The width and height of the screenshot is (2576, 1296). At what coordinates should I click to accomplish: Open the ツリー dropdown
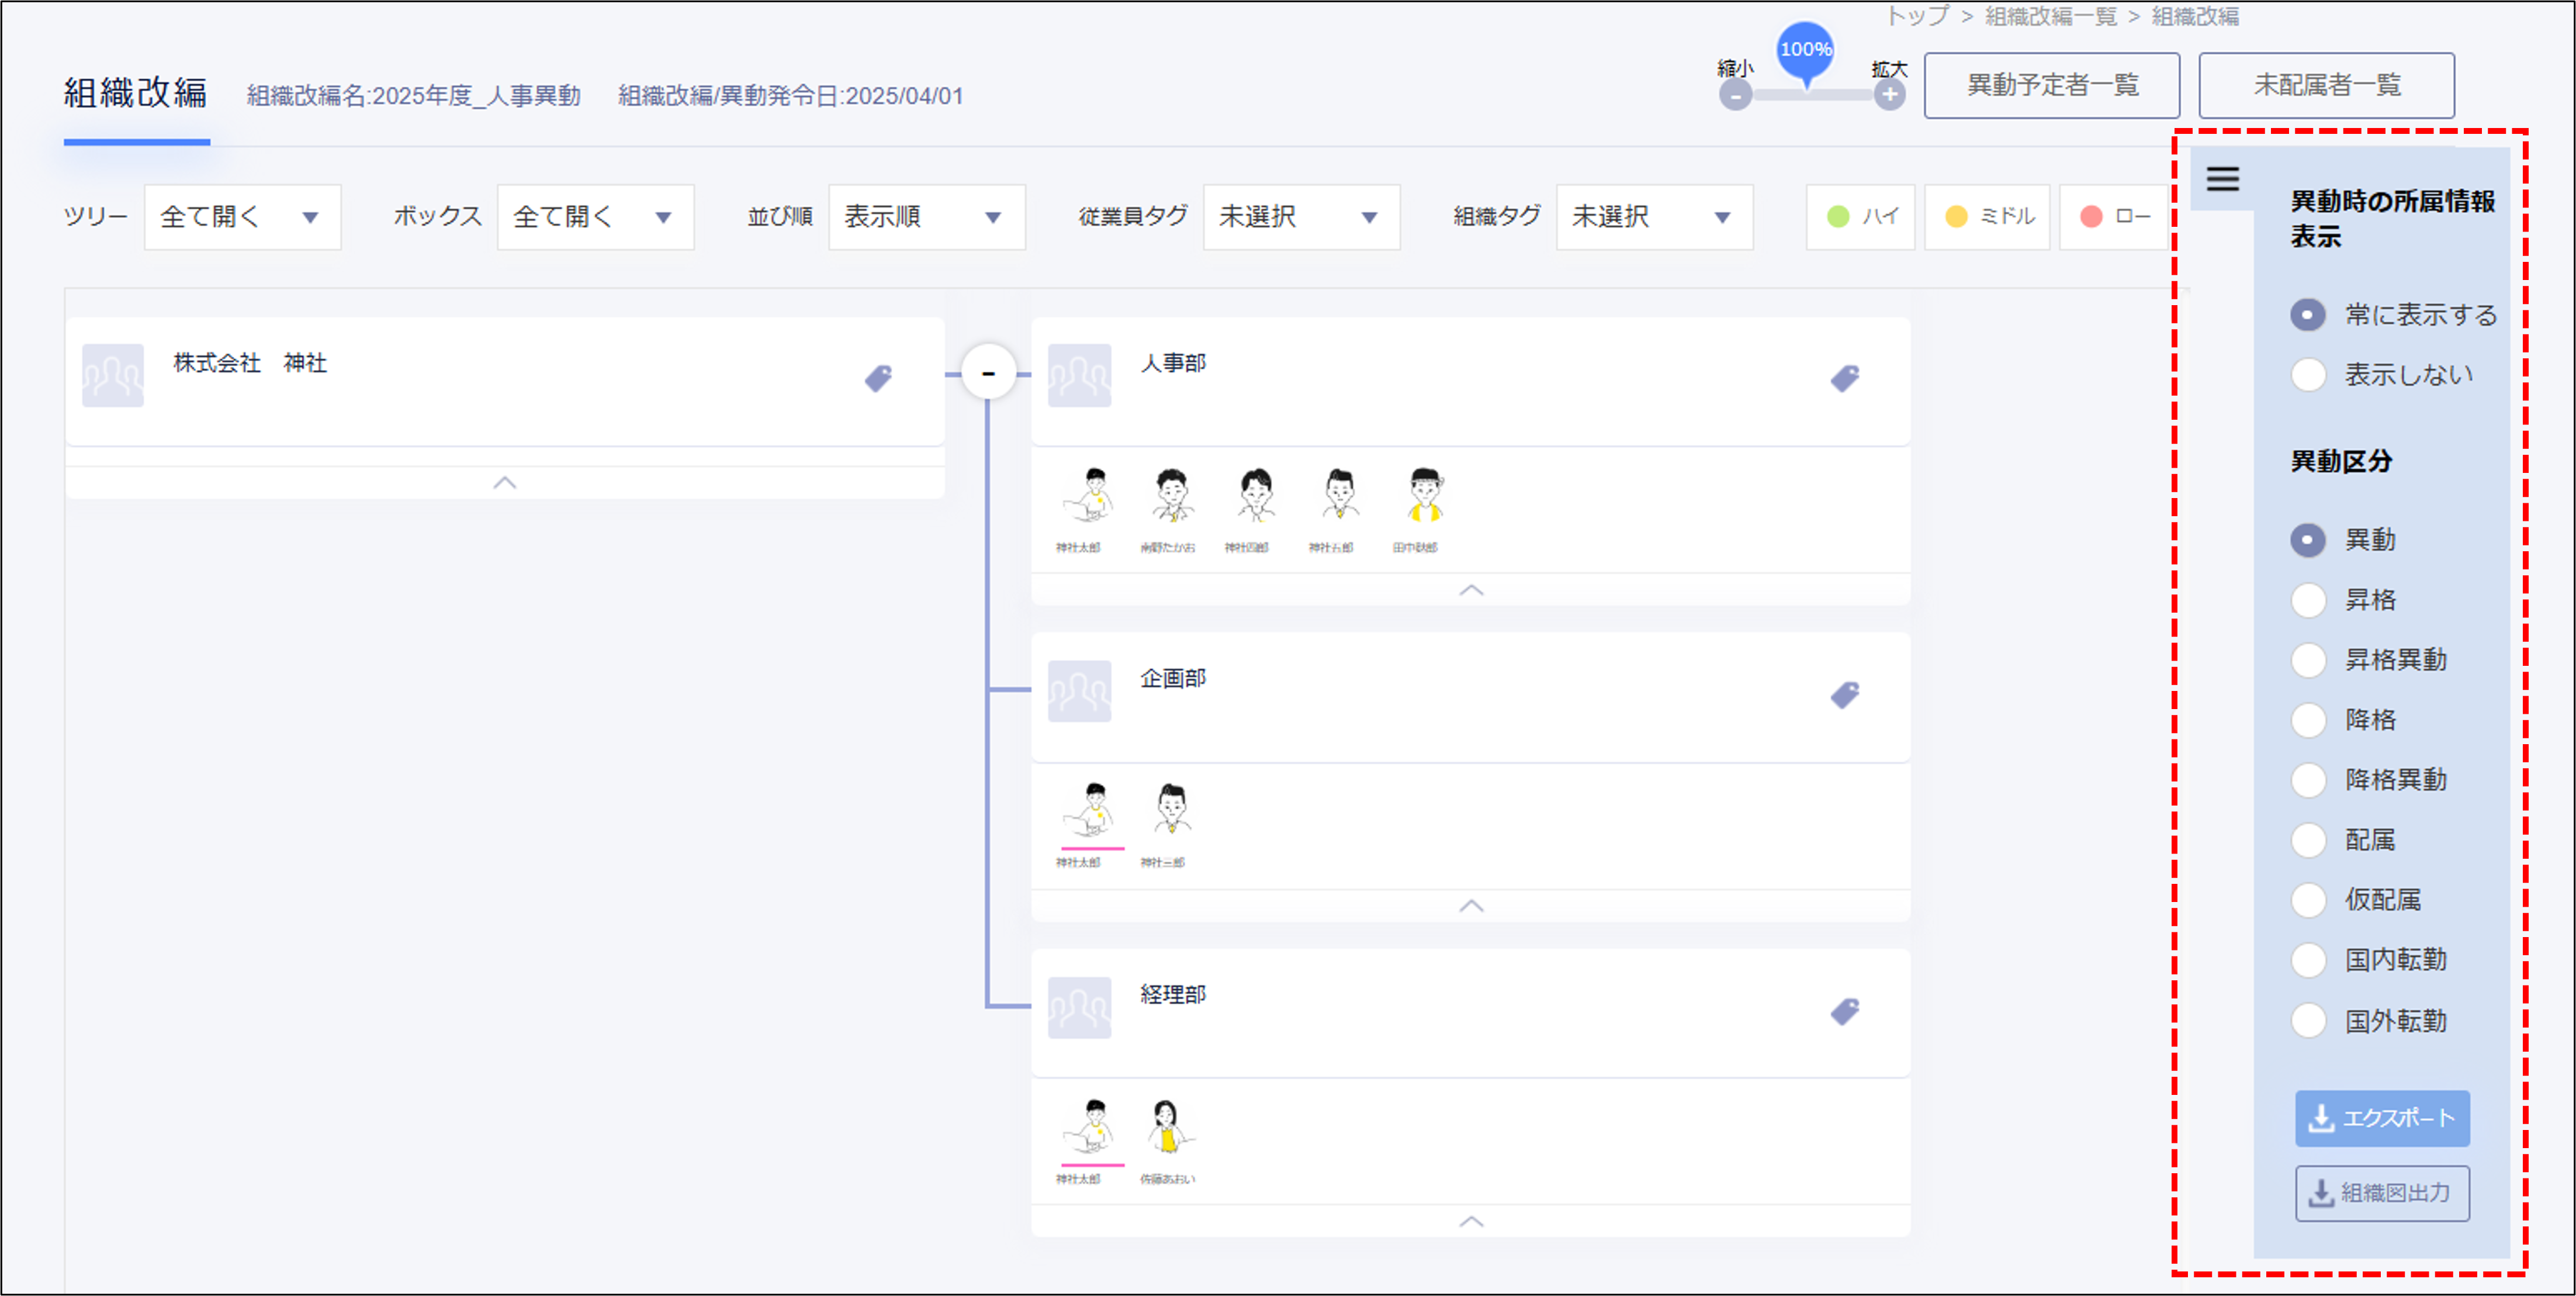pos(242,217)
